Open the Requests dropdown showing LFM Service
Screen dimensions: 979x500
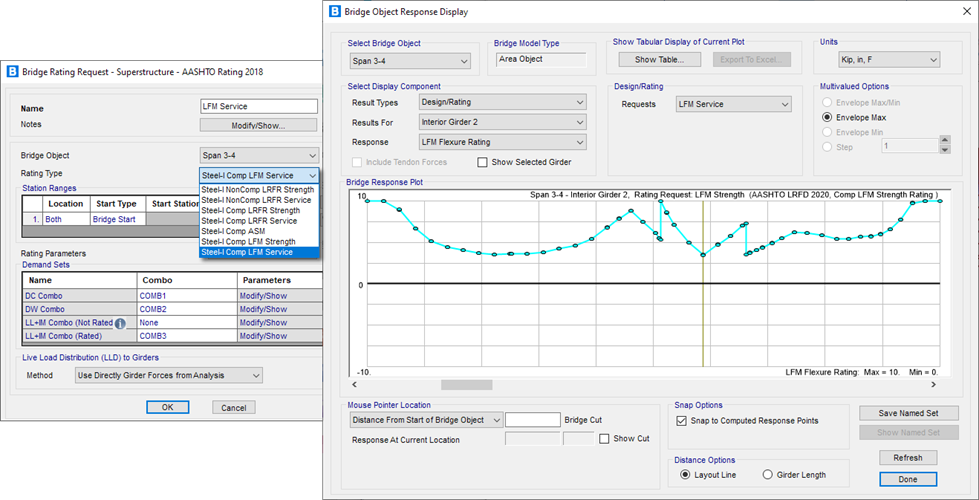[x=733, y=104]
